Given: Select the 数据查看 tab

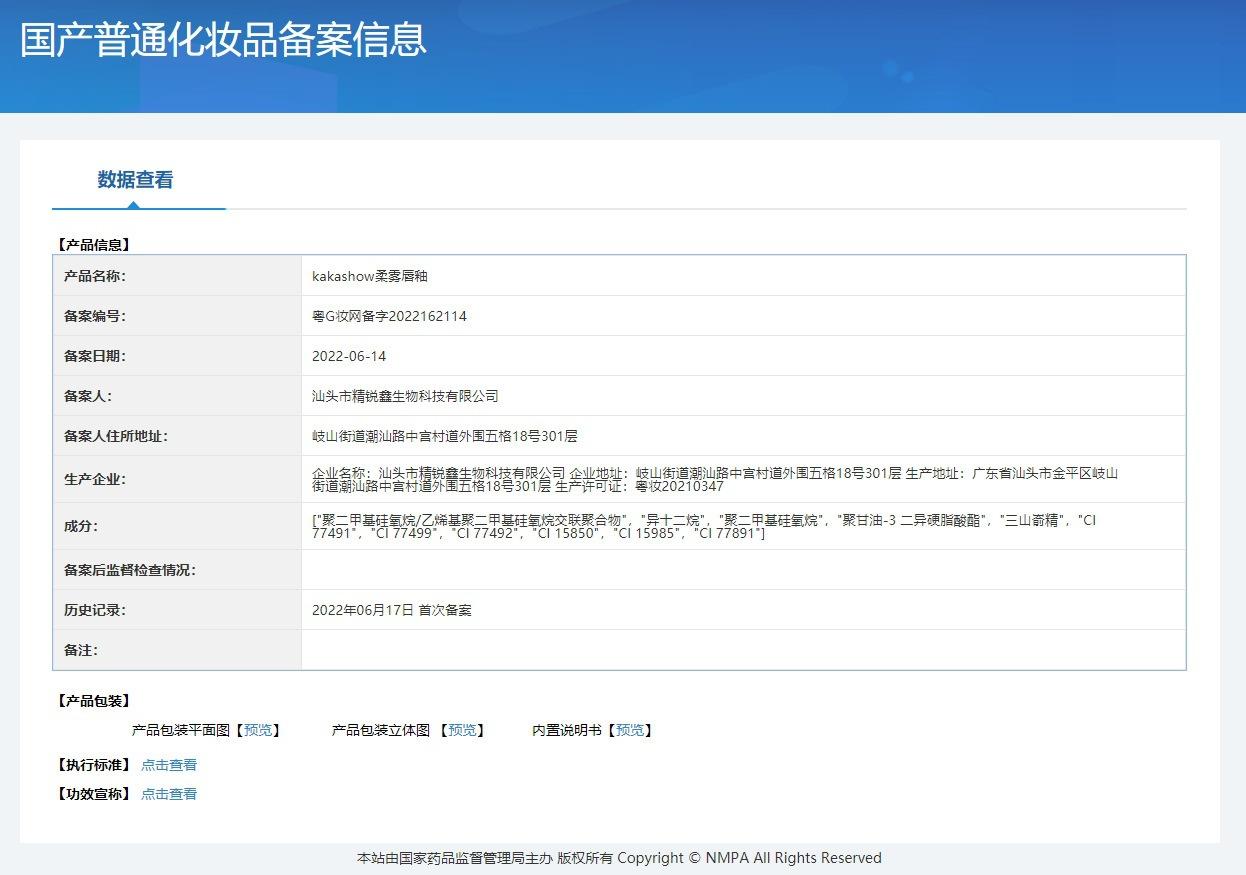Looking at the screenshot, I should tap(135, 180).
